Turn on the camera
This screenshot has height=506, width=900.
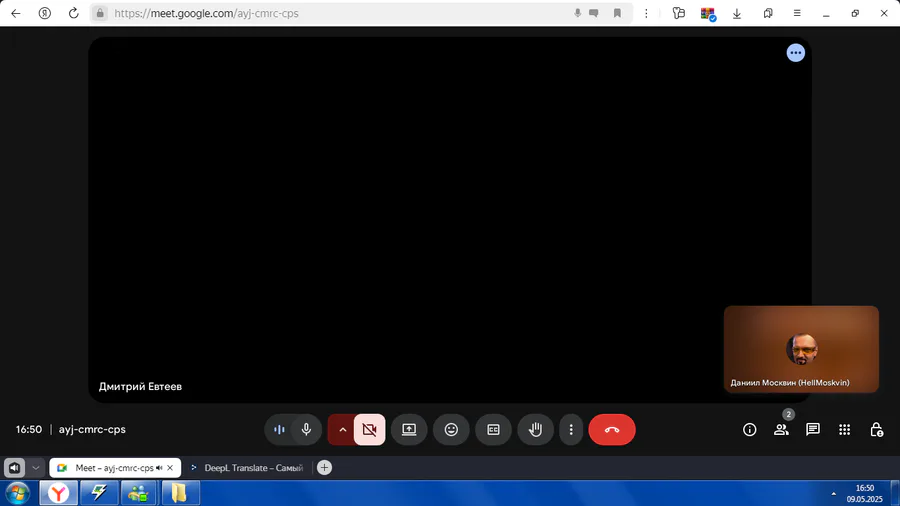[x=370, y=430]
